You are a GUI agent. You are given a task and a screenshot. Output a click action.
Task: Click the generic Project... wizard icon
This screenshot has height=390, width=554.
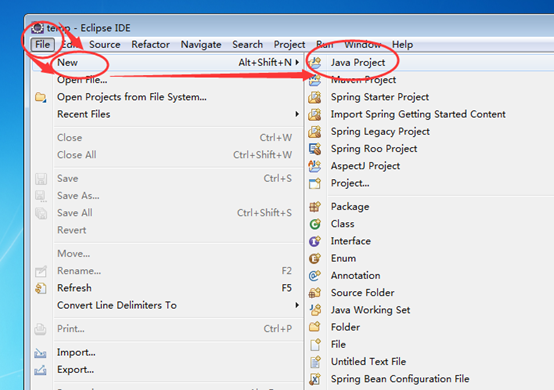[315, 183]
